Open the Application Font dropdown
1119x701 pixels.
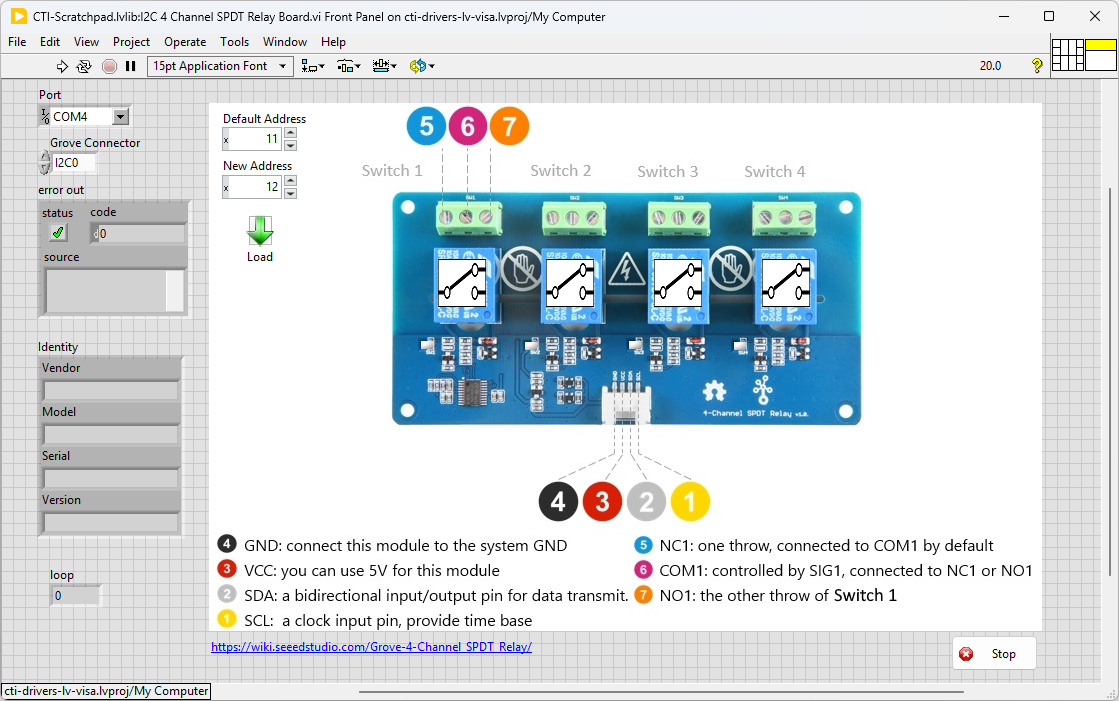(283, 66)
